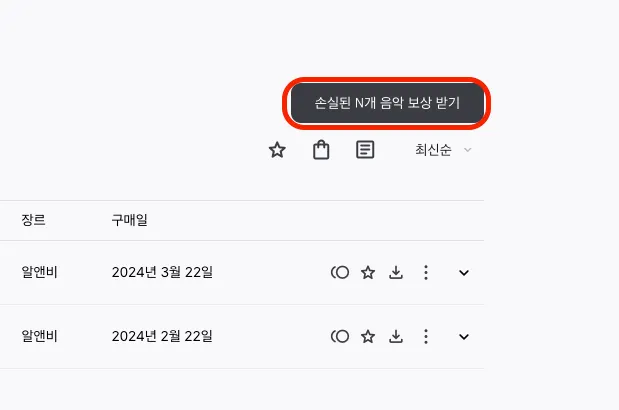
Task: Expand the 2024년 2월 22일 row
Action: click(464, 337)
